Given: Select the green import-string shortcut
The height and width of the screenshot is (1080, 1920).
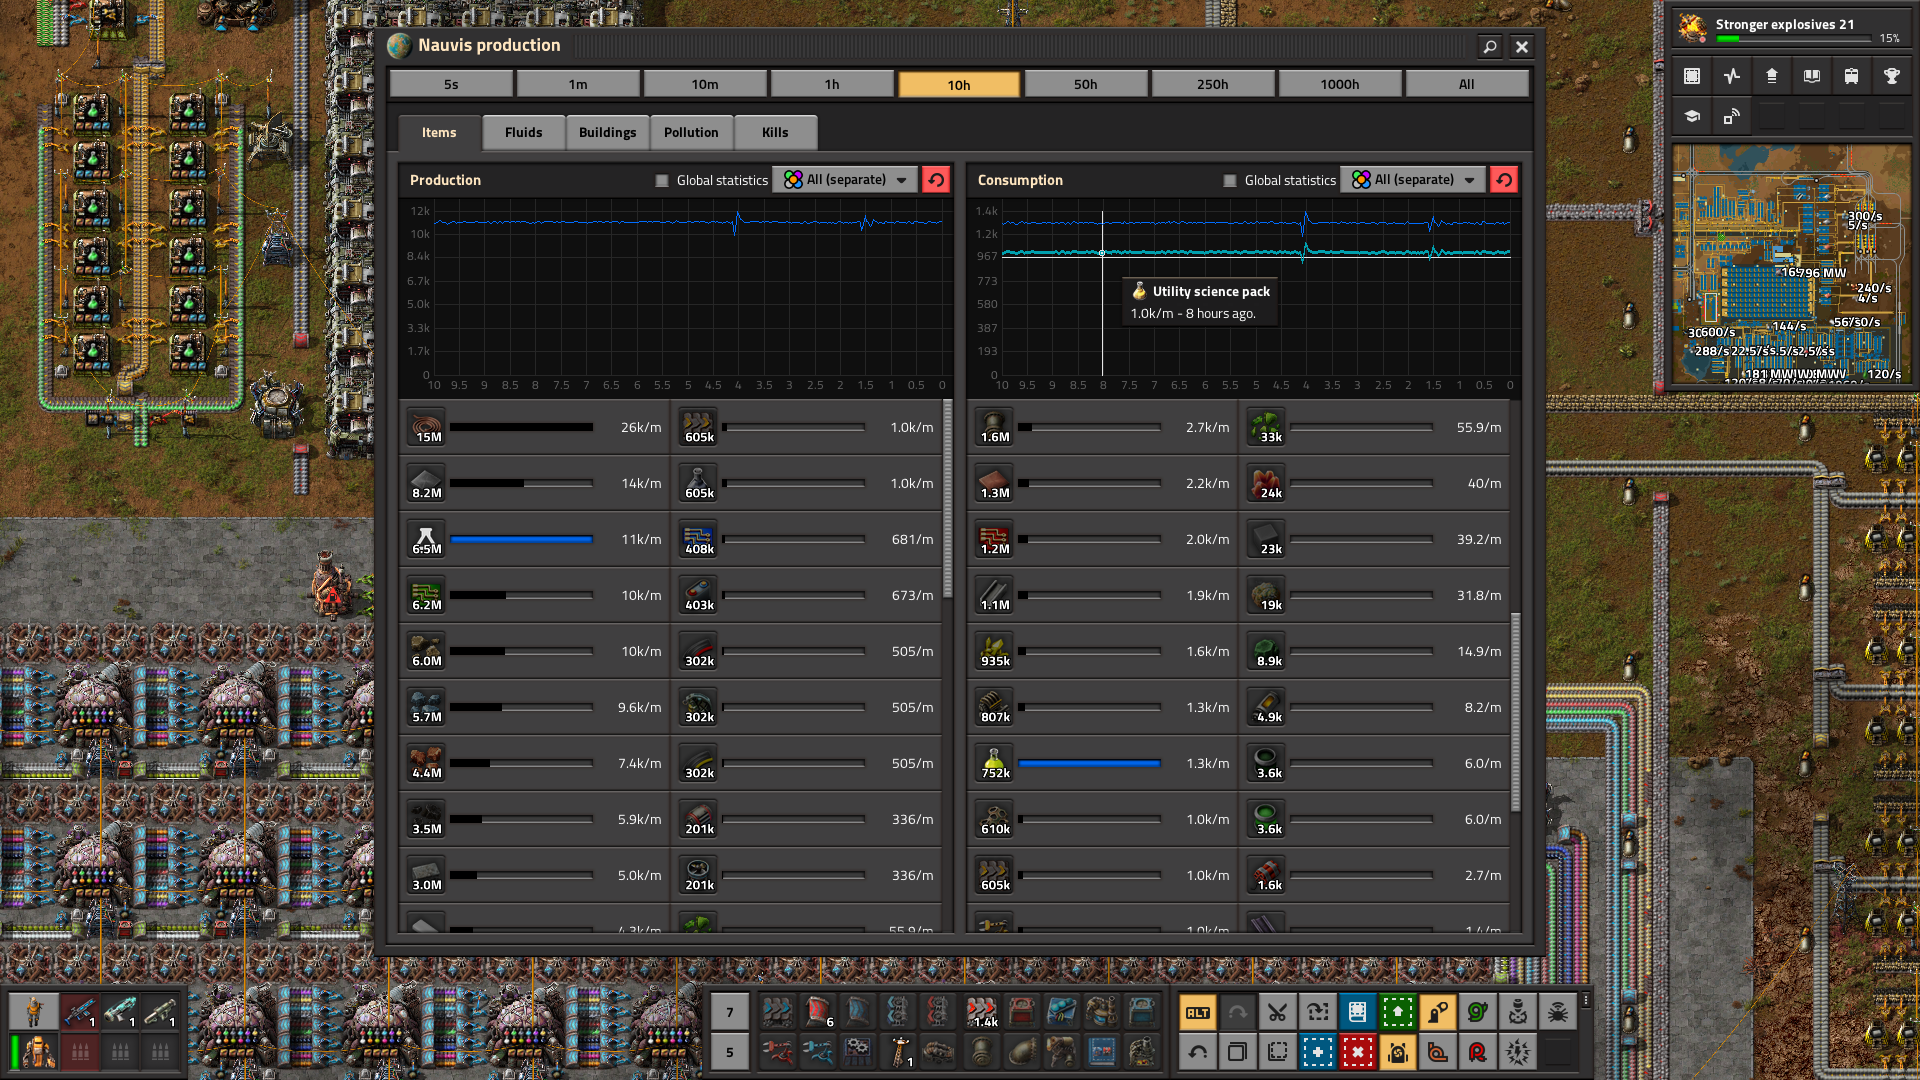Looking at the screenshot, I should pos(1398,1012).
